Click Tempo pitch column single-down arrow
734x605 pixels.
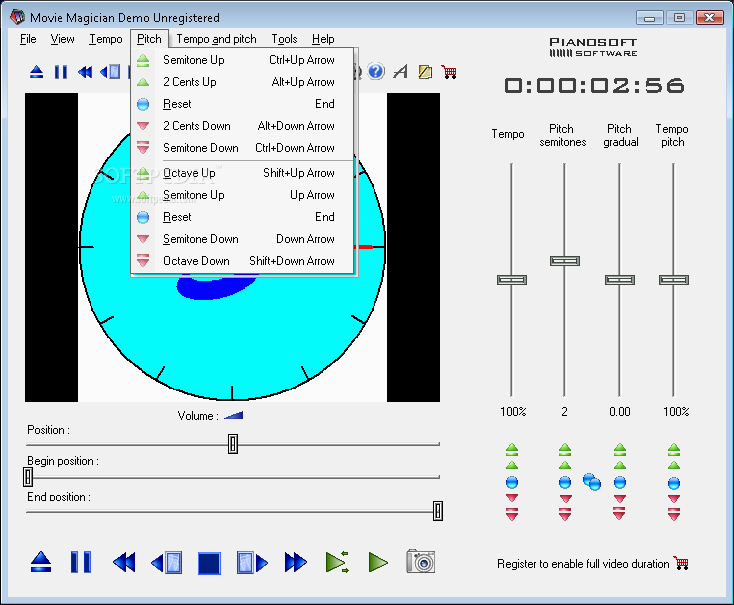(674, 499)
